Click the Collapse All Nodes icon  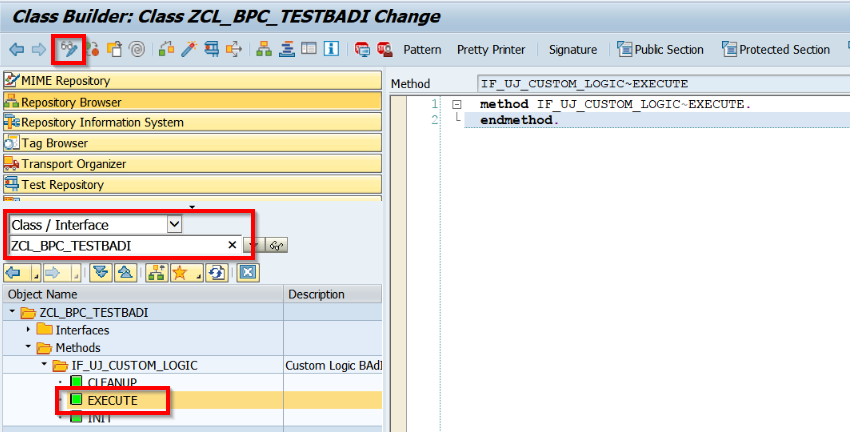[125, 273]
